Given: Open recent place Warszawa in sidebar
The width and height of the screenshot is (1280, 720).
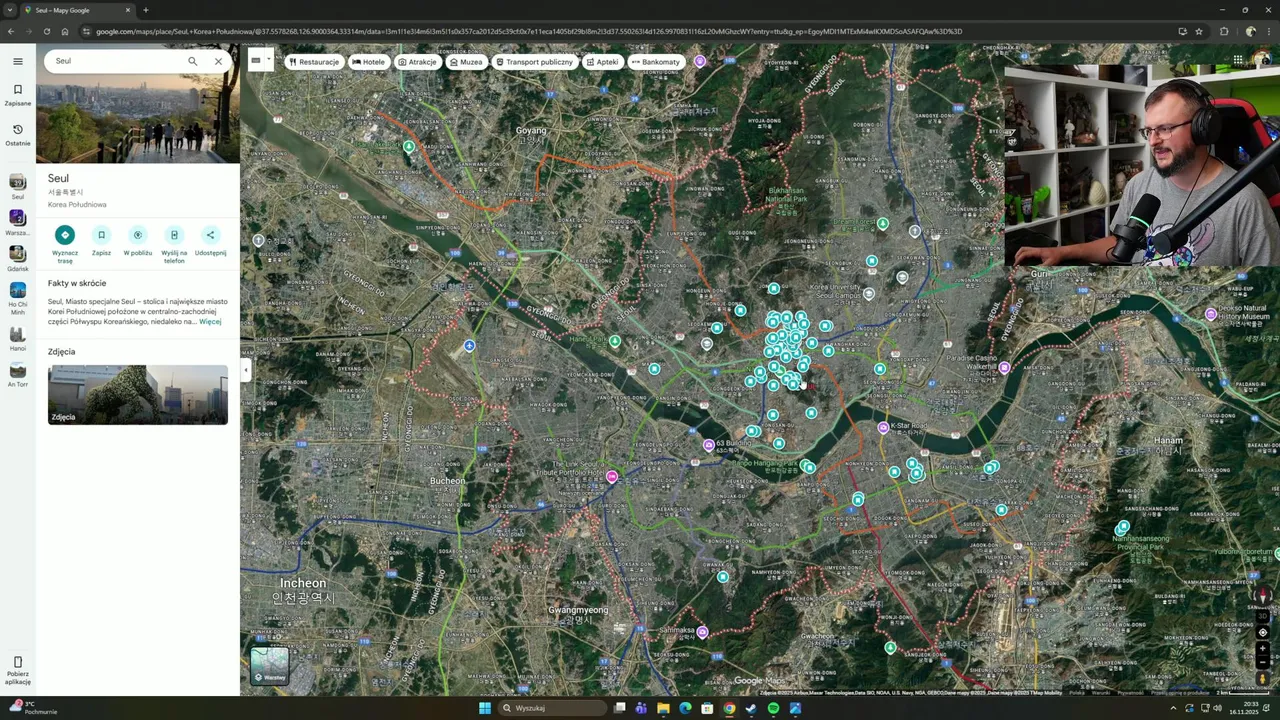Looking at the screenshot, I should point(17,222).
